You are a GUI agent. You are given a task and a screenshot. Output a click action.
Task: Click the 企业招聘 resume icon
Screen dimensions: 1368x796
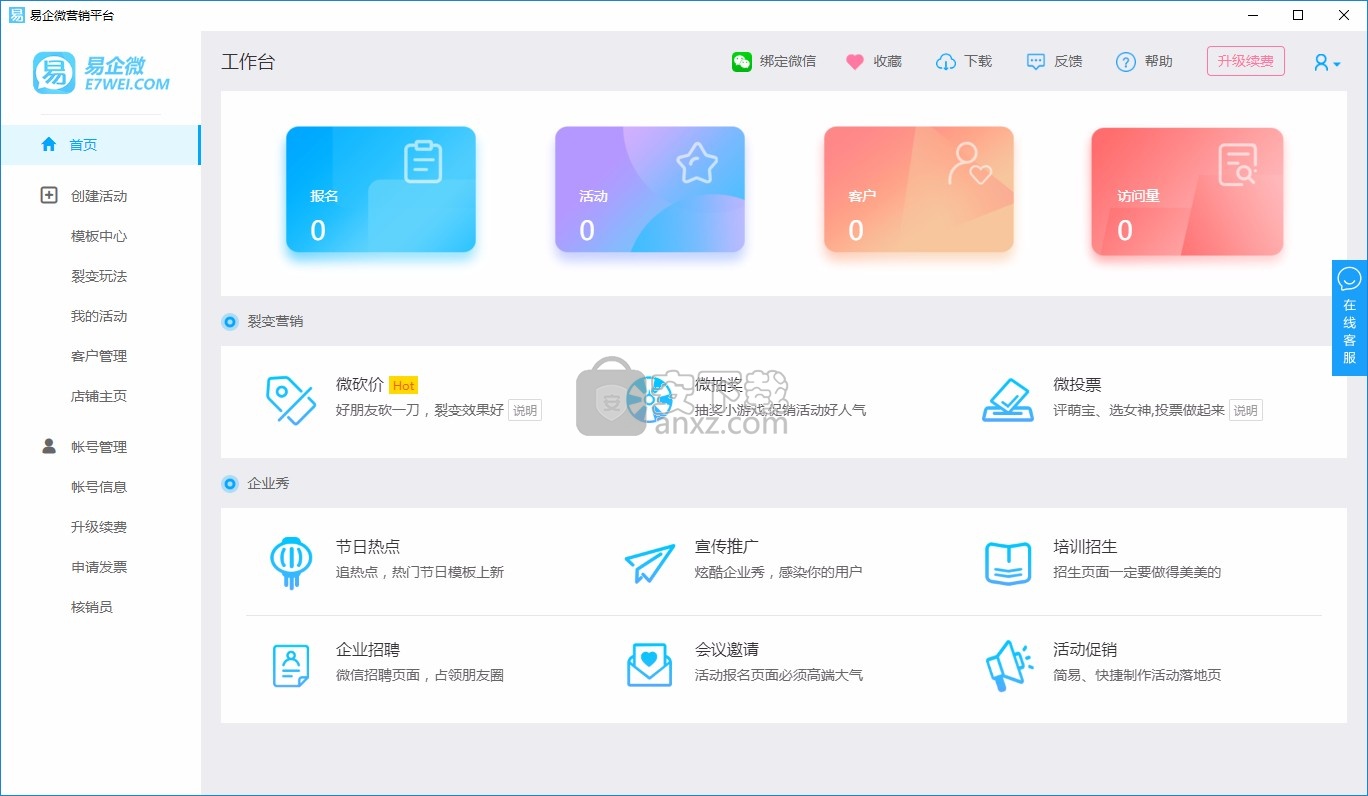pyautogui.click(x=291, y=665)
